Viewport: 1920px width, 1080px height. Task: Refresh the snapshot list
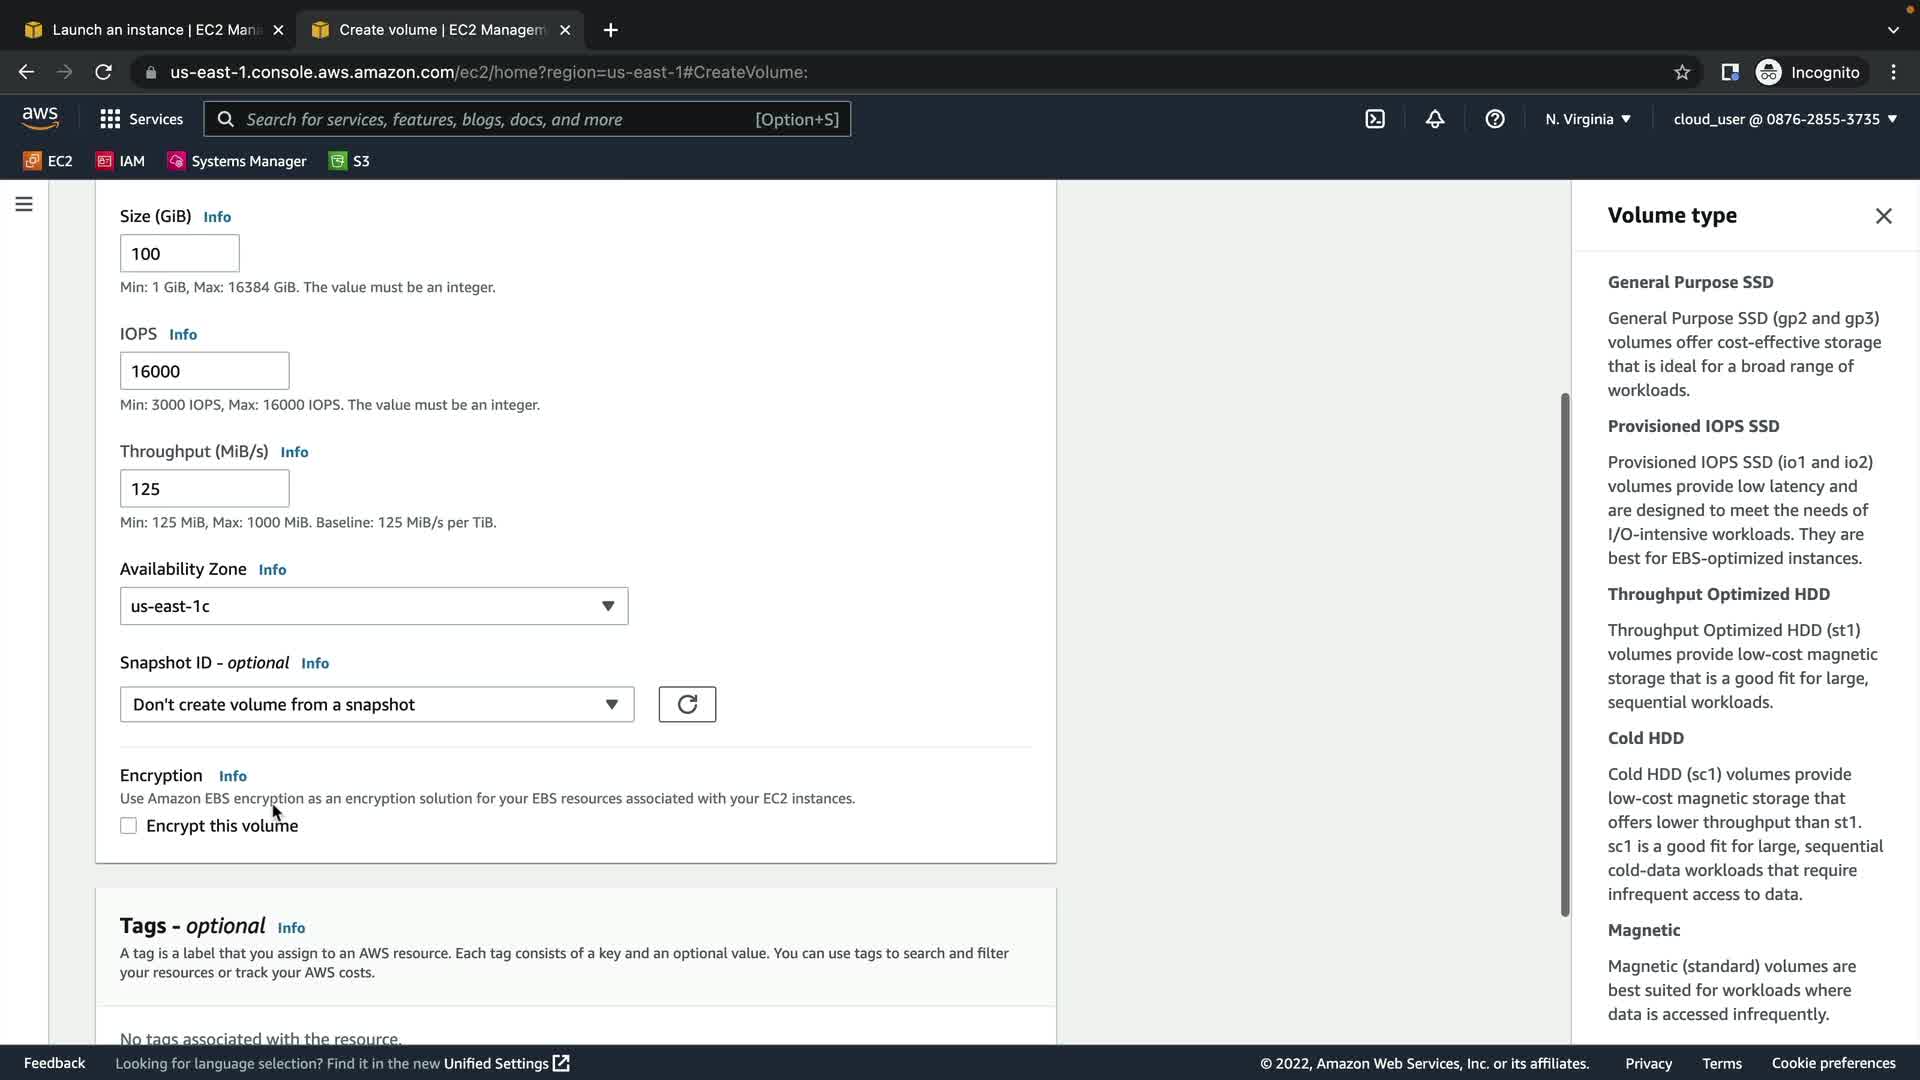687,704
